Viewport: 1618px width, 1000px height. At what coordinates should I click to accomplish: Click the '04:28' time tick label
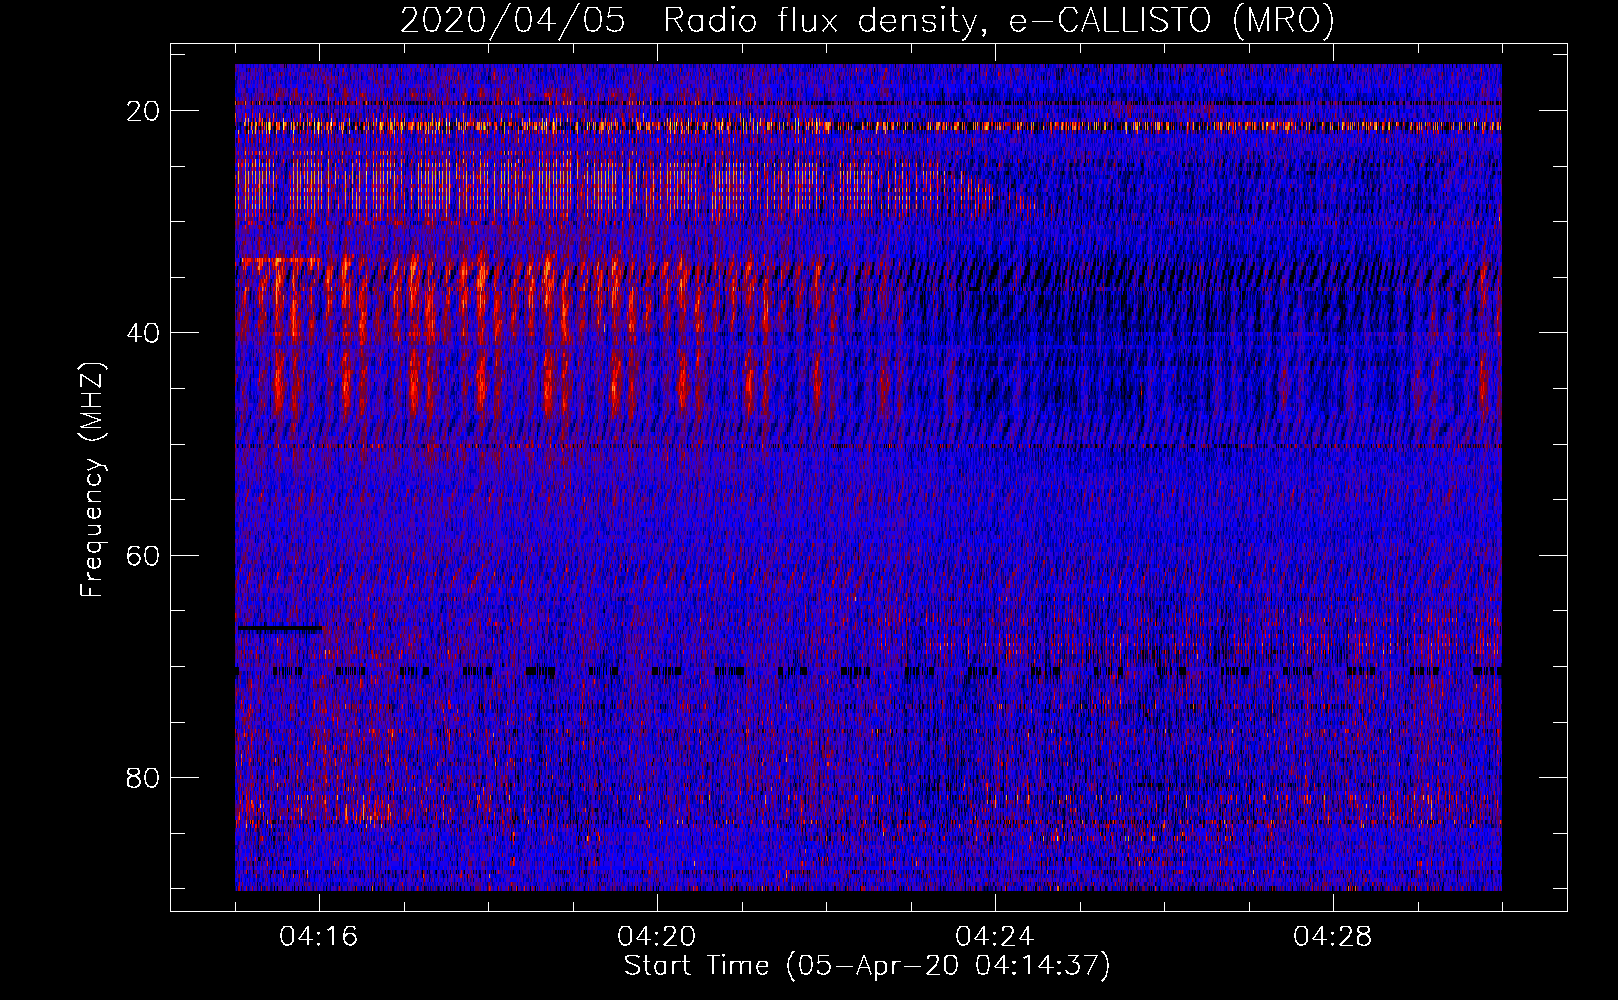pyautogui.click(x=1333, y=937)
